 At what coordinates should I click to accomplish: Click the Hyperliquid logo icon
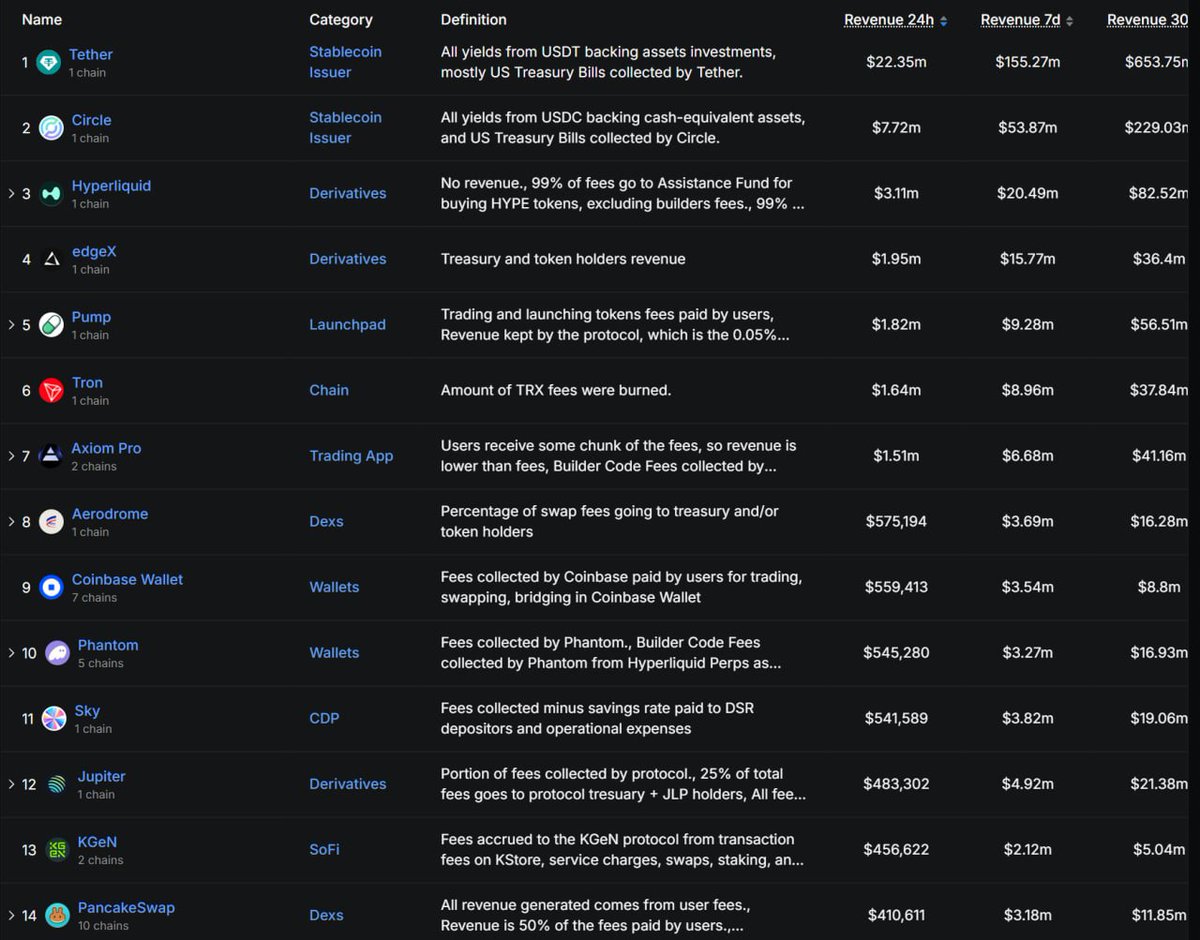coord(51,194)
